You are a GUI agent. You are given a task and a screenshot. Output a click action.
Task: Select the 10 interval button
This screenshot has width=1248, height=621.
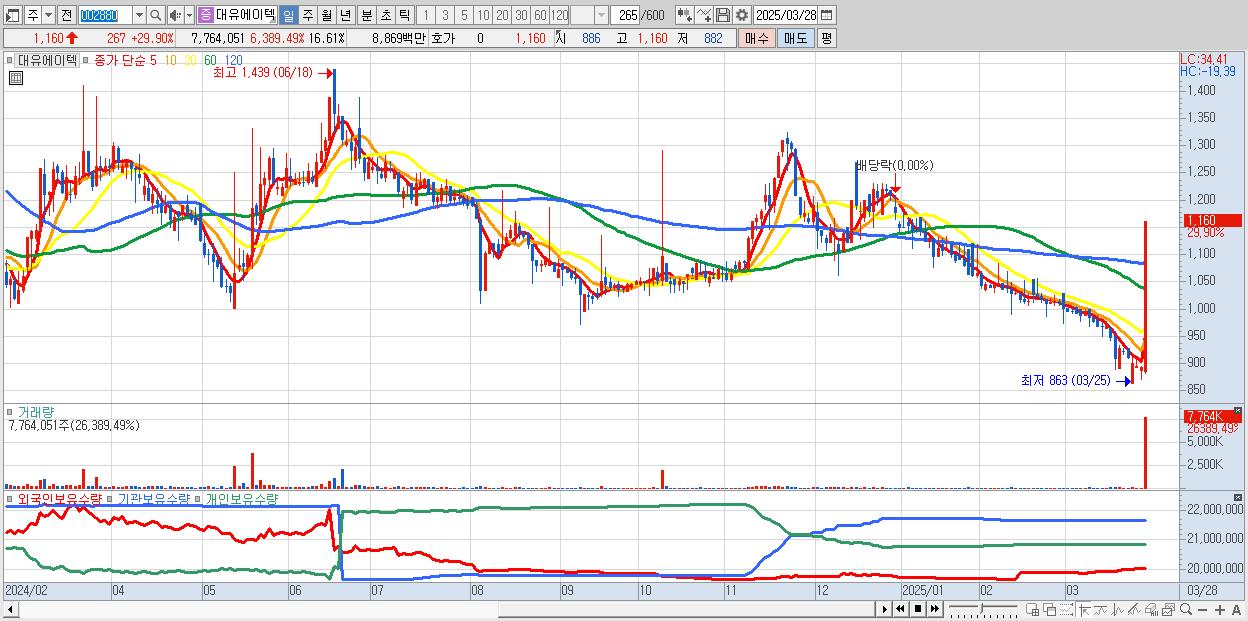pyautogui.click(x=483, y=15)
